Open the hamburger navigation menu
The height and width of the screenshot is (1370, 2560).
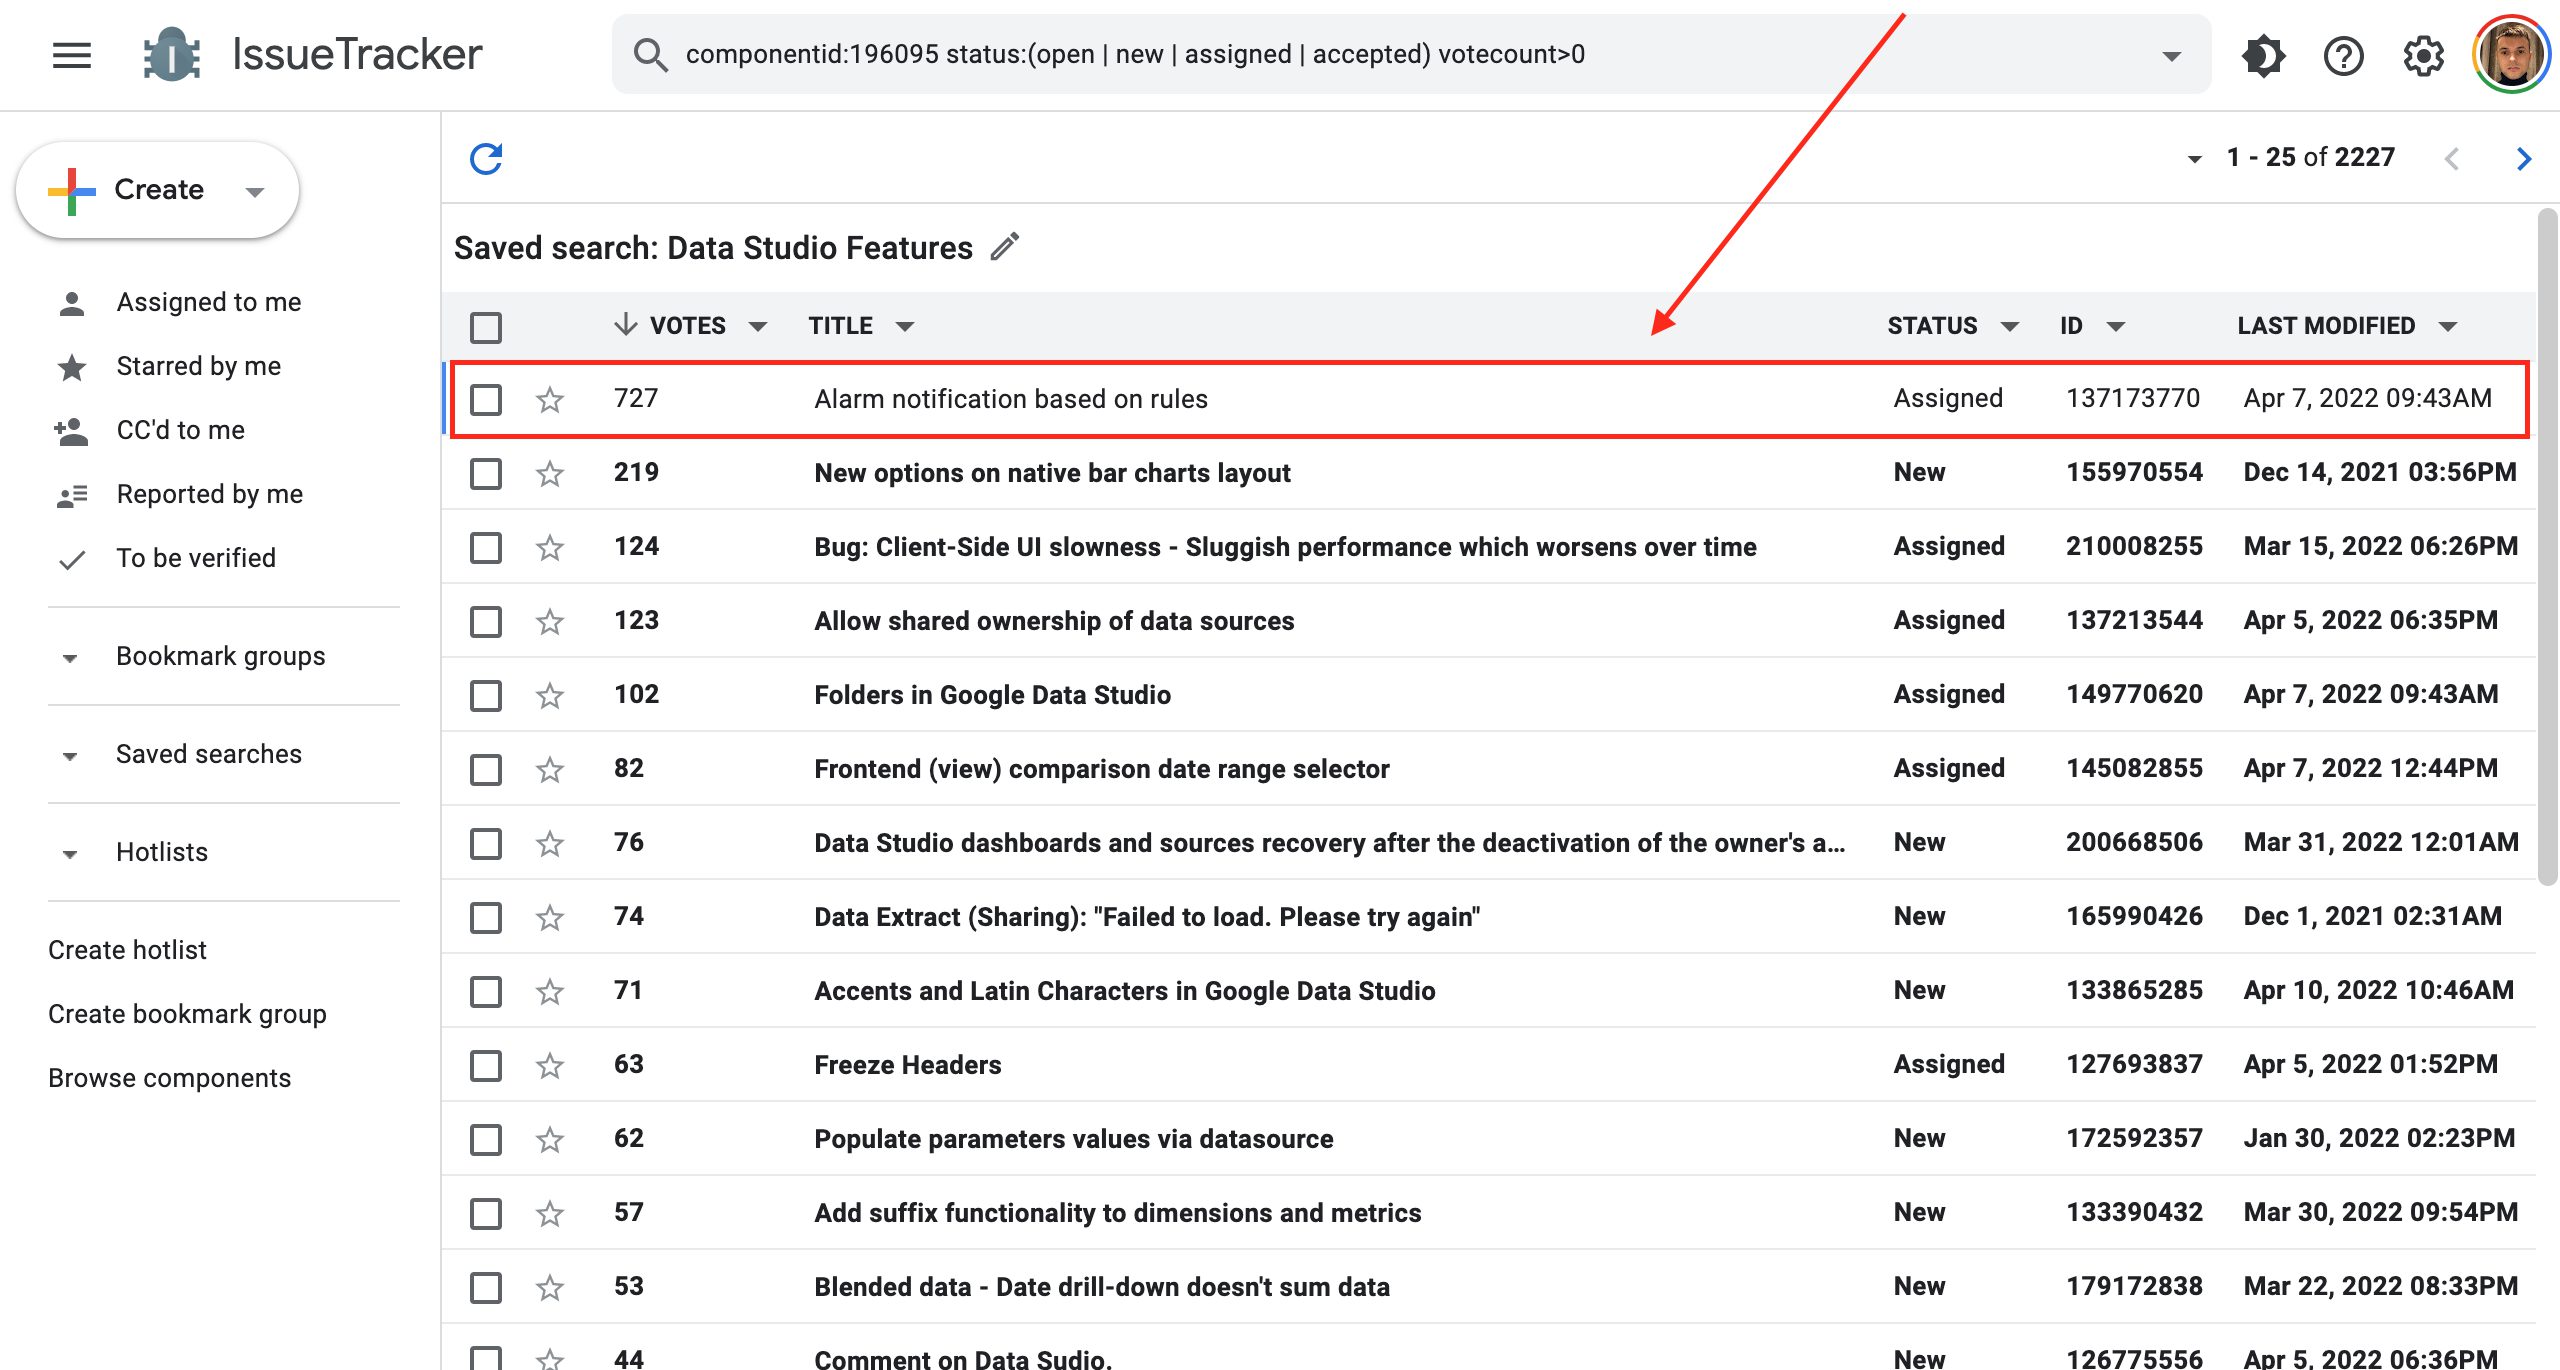pyautogui.click(x=72, y=55)
